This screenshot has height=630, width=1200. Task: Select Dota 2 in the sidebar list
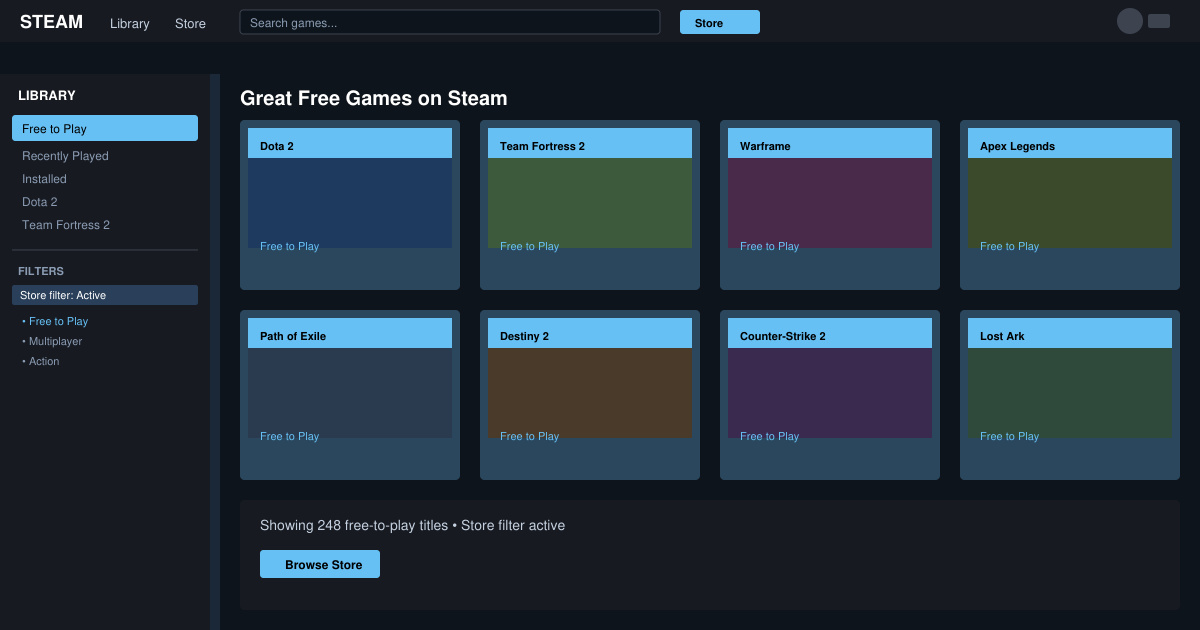(40, 202)
